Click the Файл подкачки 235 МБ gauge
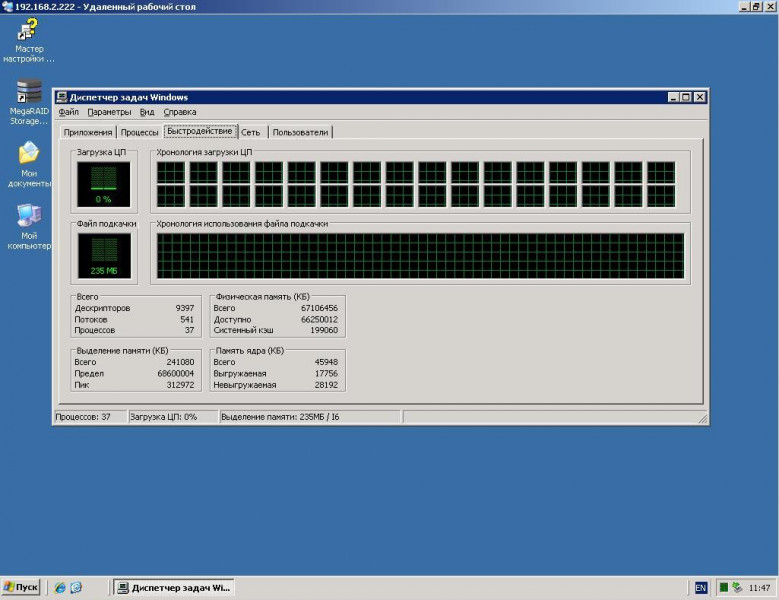 pyautogui.click(x=104, y=256)
